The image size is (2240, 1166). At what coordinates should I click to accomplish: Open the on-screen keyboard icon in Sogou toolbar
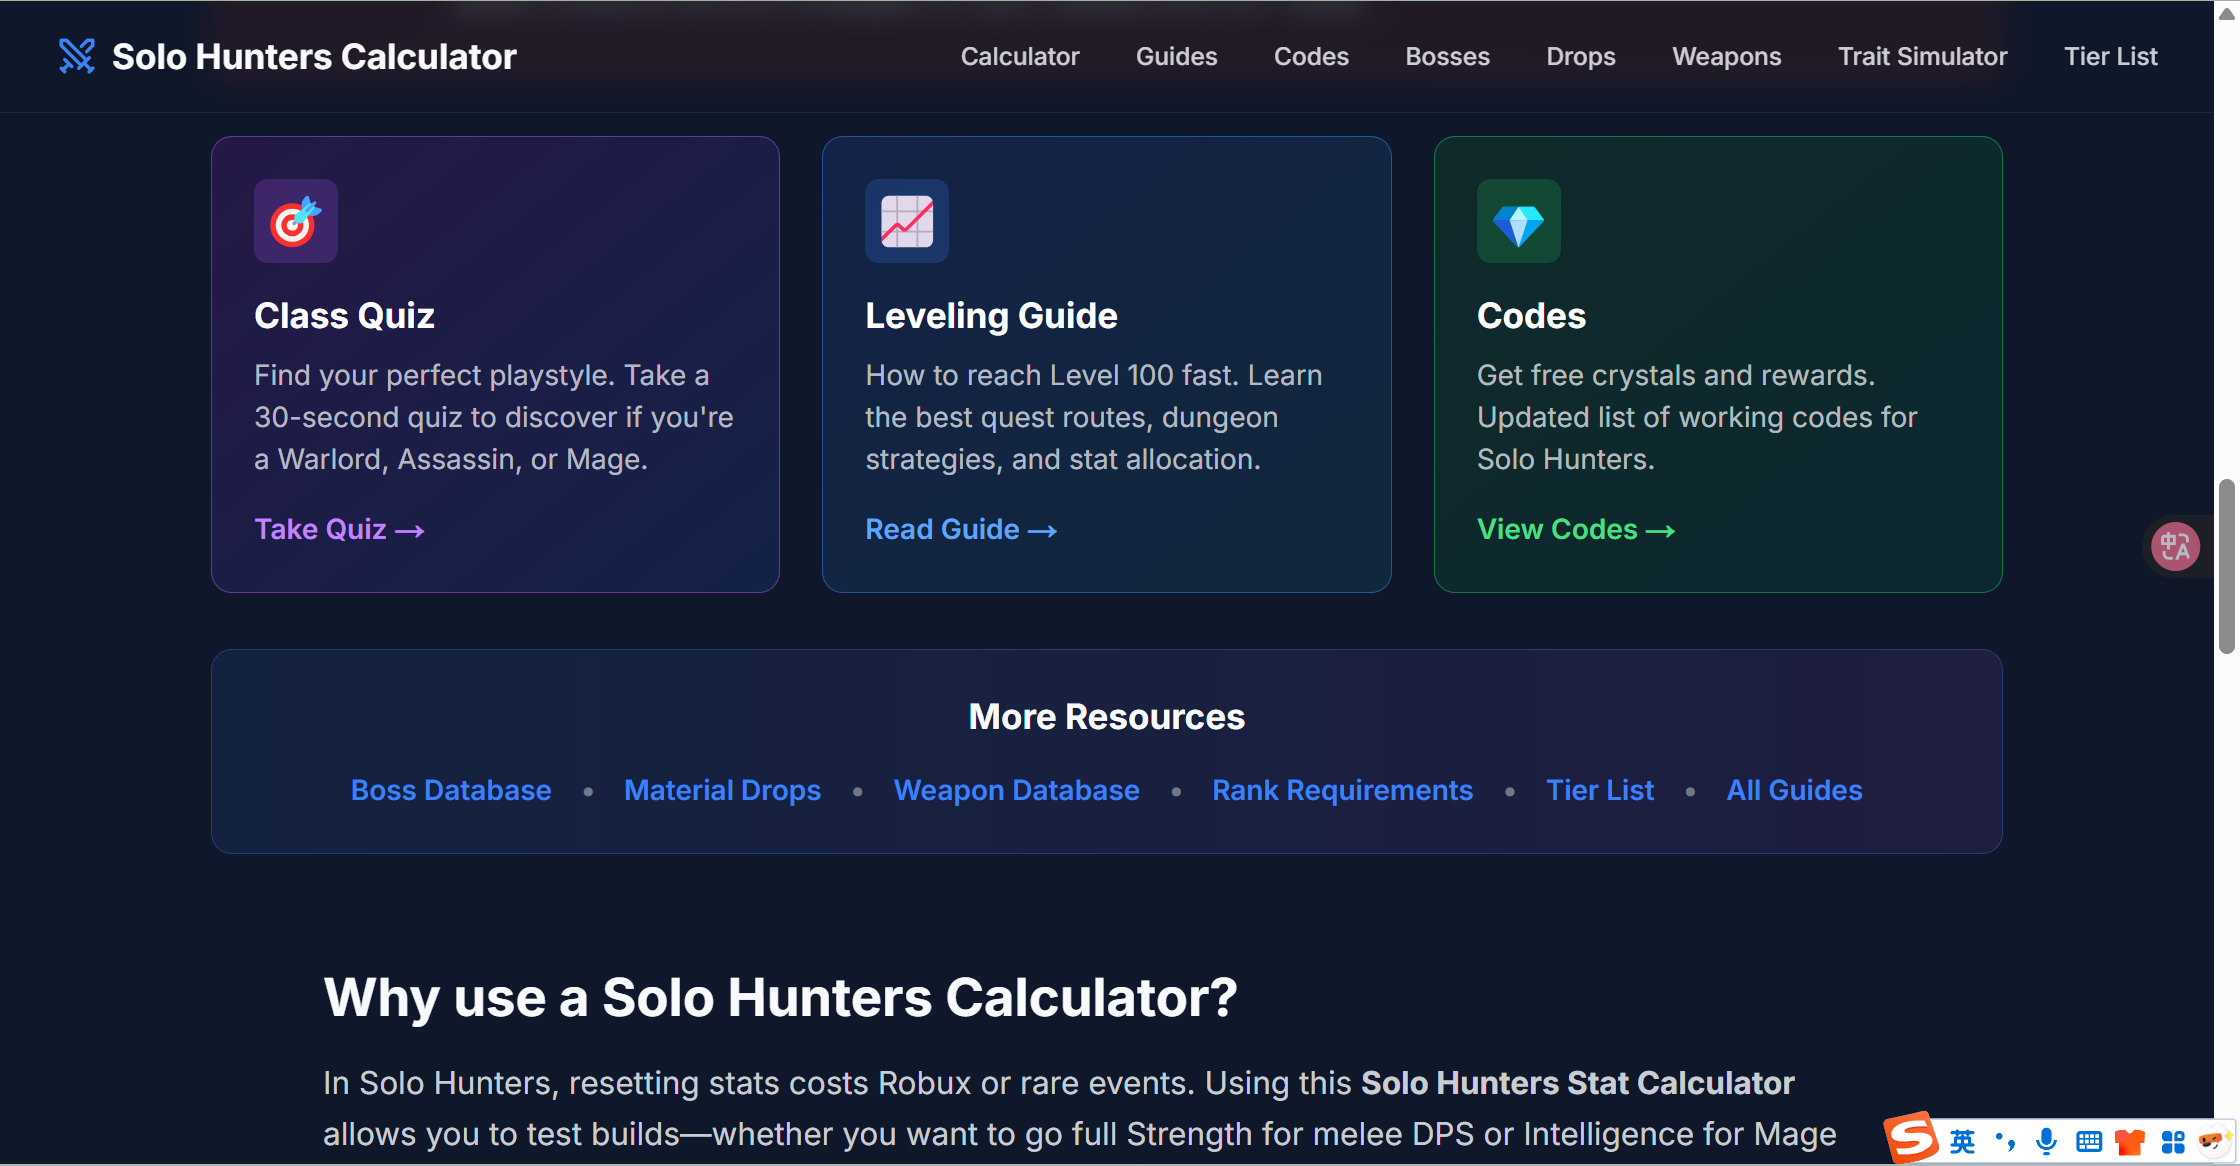[x=2089, y=1140]
